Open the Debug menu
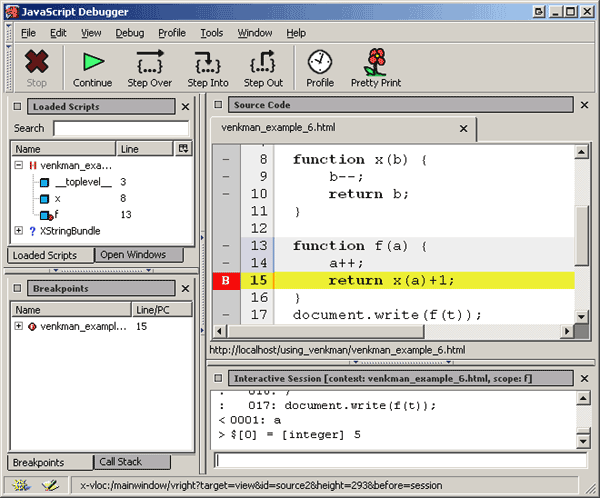Image resolution: width=600 pixels, height=498 pixels. point(130,33)
